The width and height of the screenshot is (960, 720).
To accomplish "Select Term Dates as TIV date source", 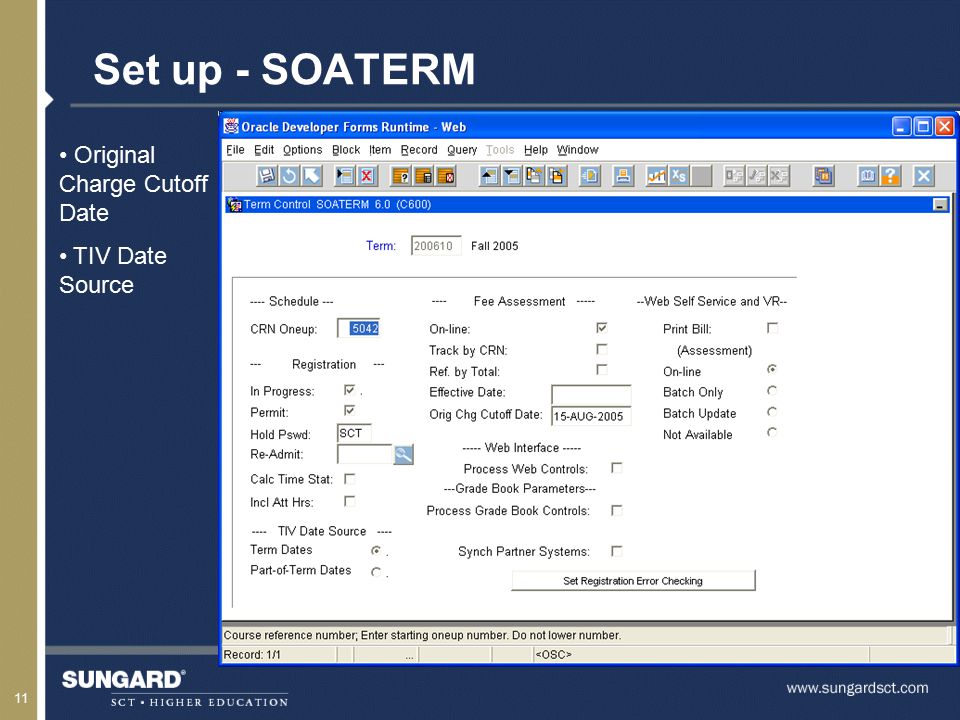I will click(376, 550).
